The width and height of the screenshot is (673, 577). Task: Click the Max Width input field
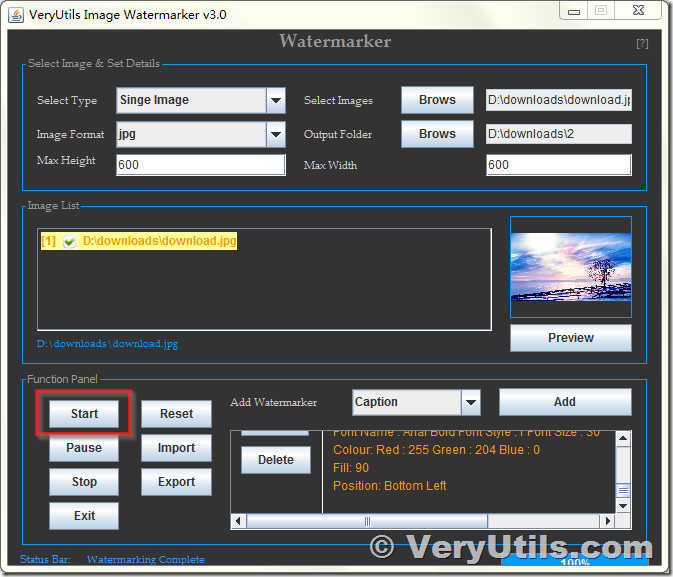pos(558,165)
